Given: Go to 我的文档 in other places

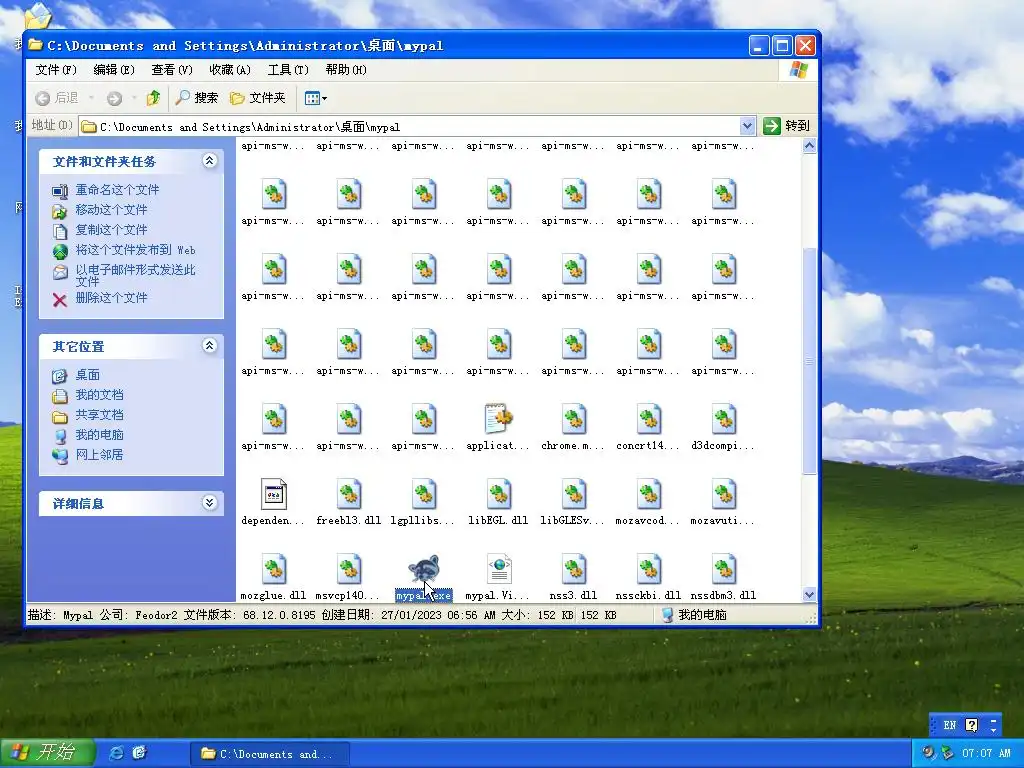Looking at the screenshot, I should [x=99, y=395].
